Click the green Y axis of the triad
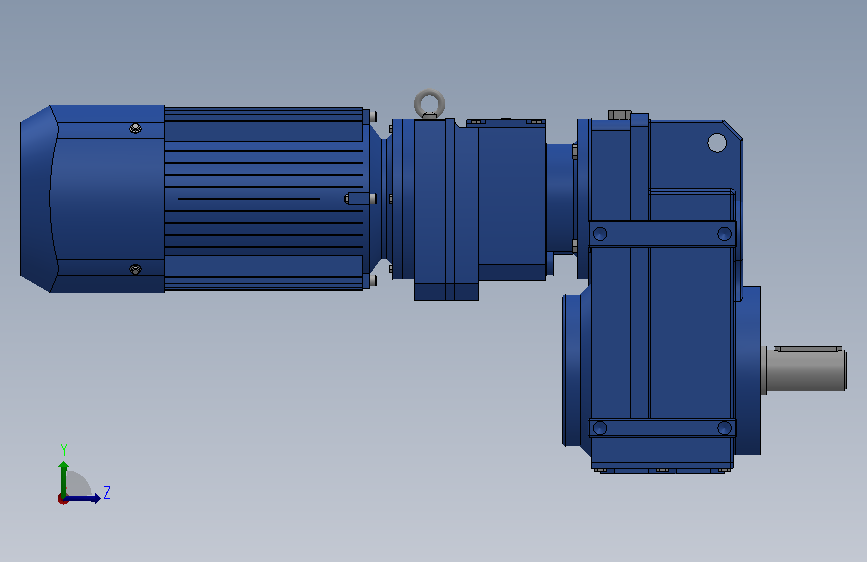This screenshot has height=562, width=867. coord(63,478)
